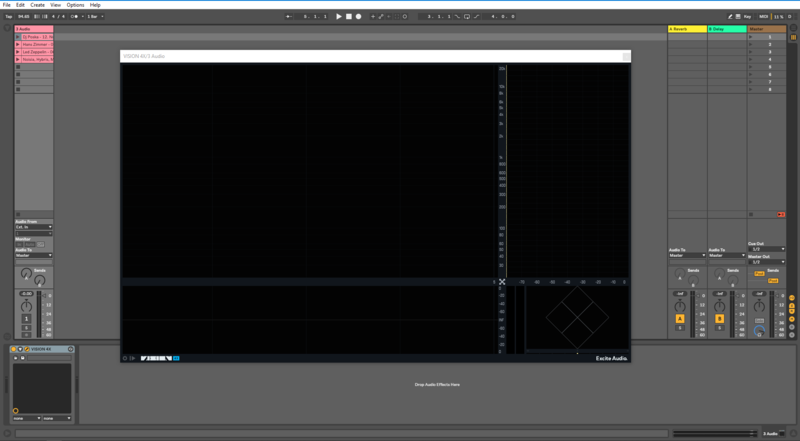This screenshot has width=800, height=441.
Task: Open the Options menu
Action: click(75, 5)
